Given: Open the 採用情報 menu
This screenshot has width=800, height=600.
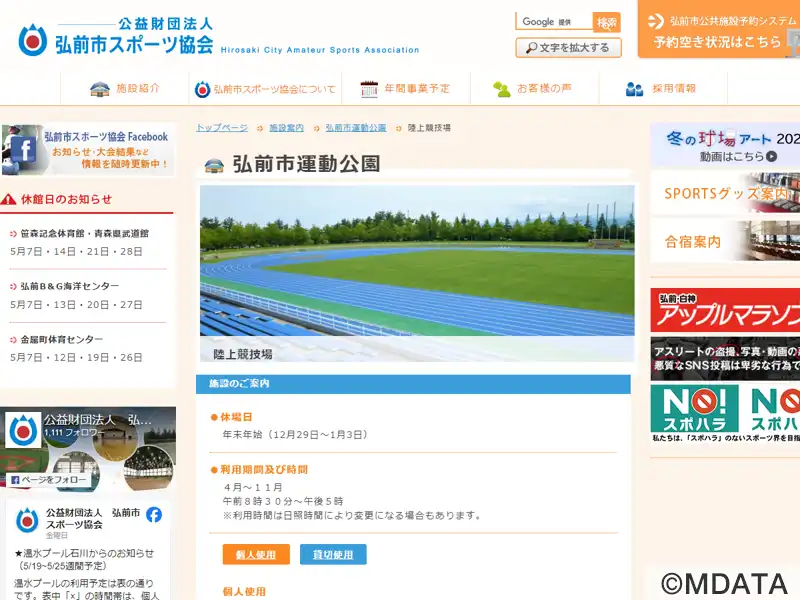Looking at the screenshot, I should pyautogui.click(x=663, y=89).
